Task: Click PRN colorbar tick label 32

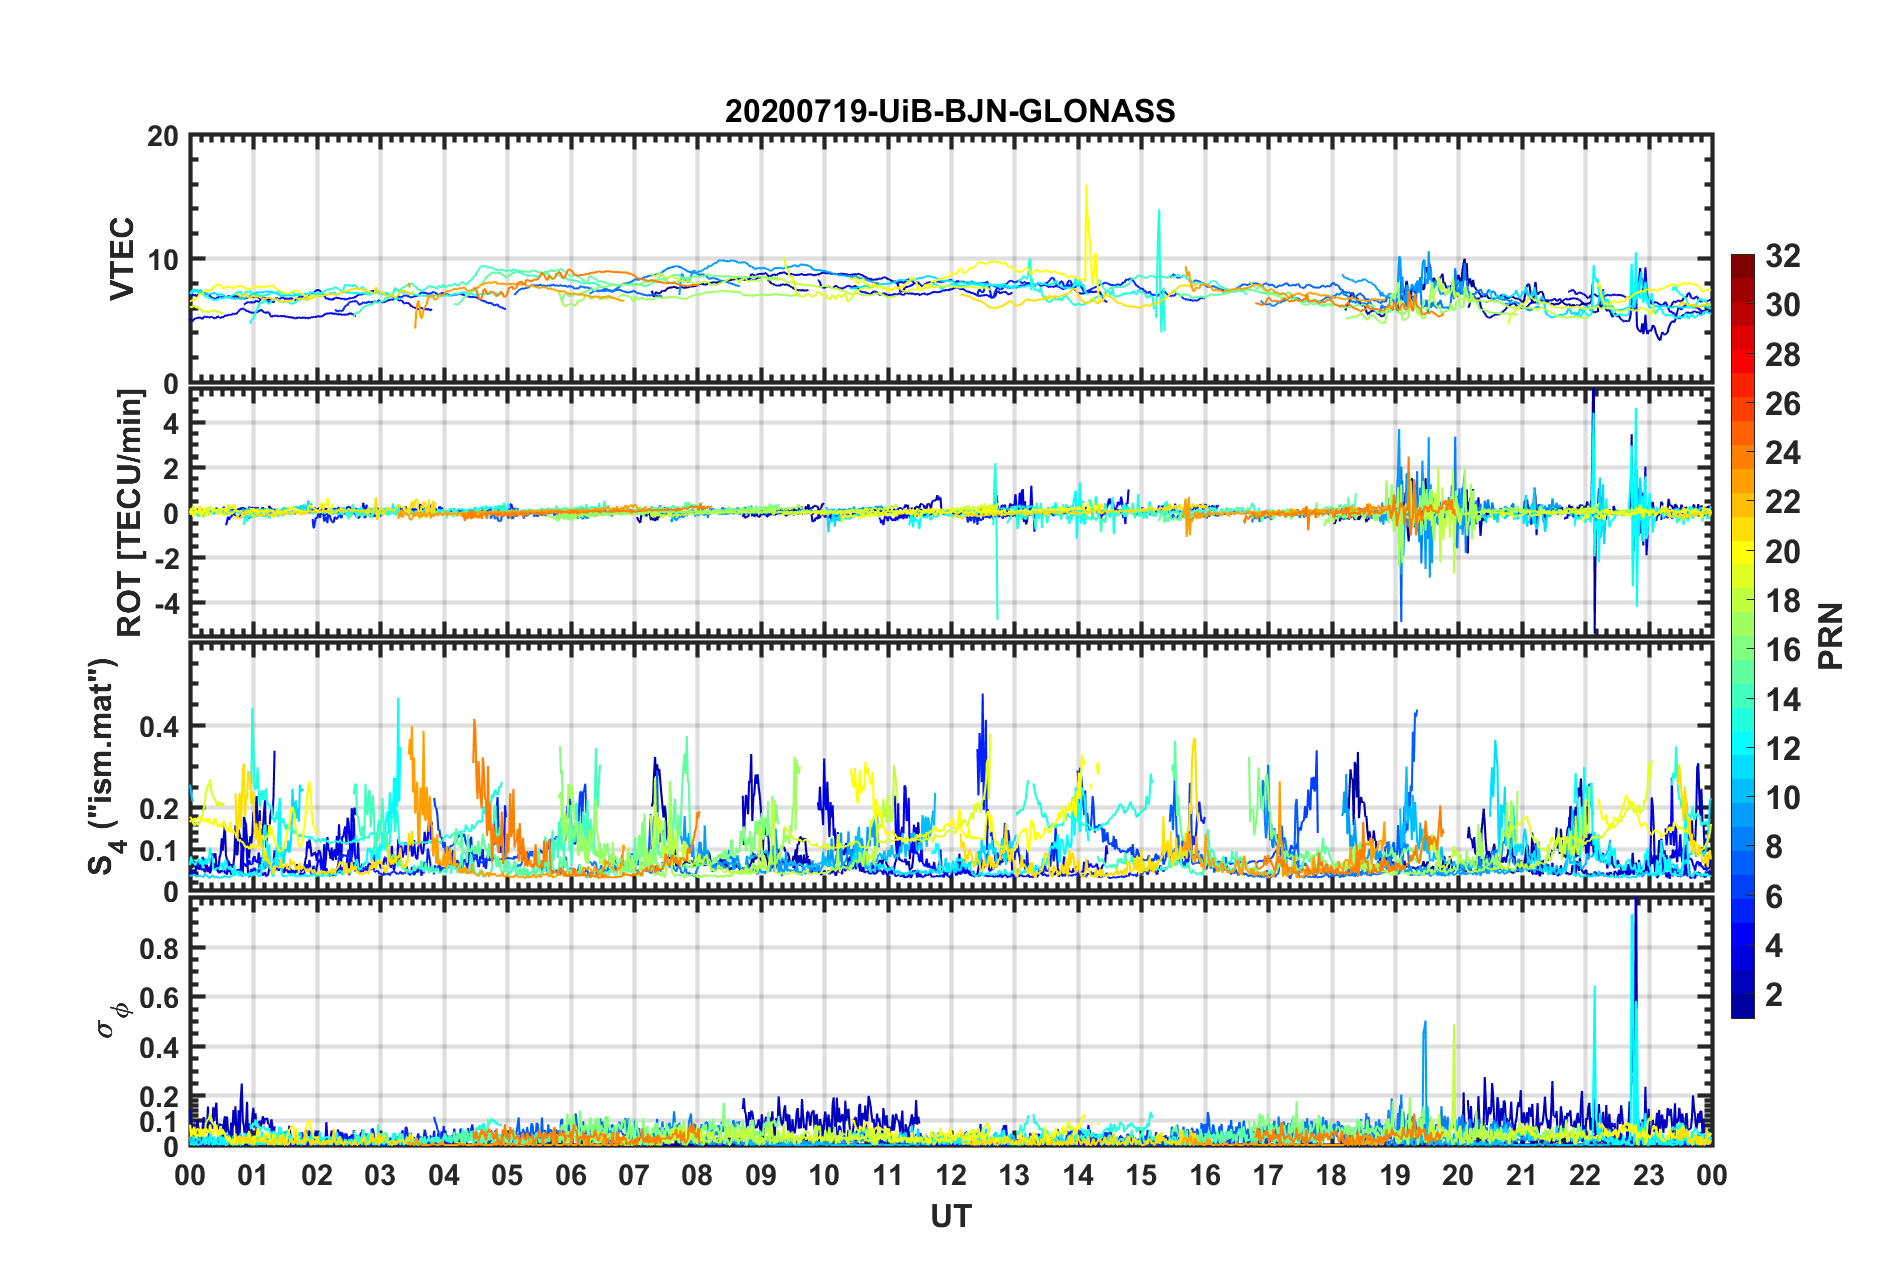Action: point(1782,256)
